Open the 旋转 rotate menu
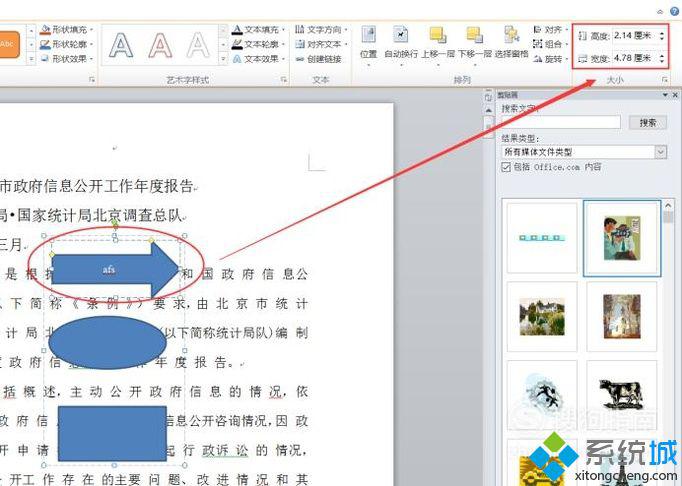The height and width of the screenshot is (486, 682). click(x=550, y=58)
